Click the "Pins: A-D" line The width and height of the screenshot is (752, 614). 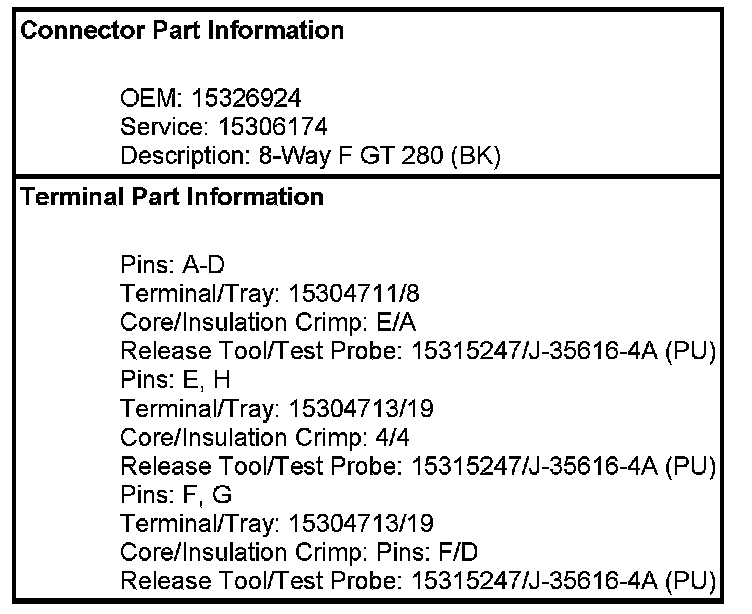coord(163,265)
